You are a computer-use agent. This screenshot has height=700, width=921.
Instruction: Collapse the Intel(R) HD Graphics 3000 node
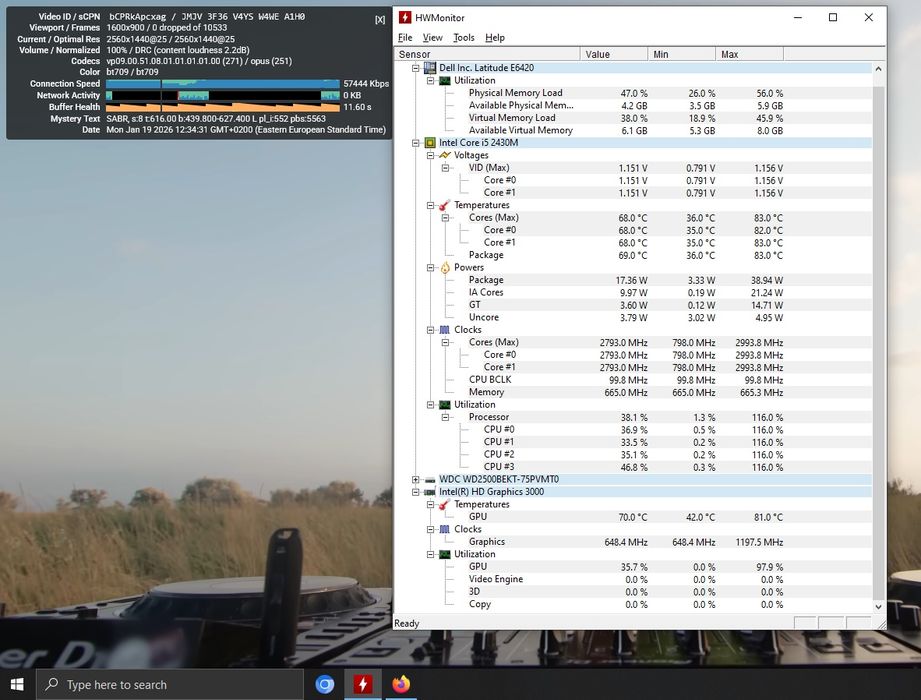point(415,492)
